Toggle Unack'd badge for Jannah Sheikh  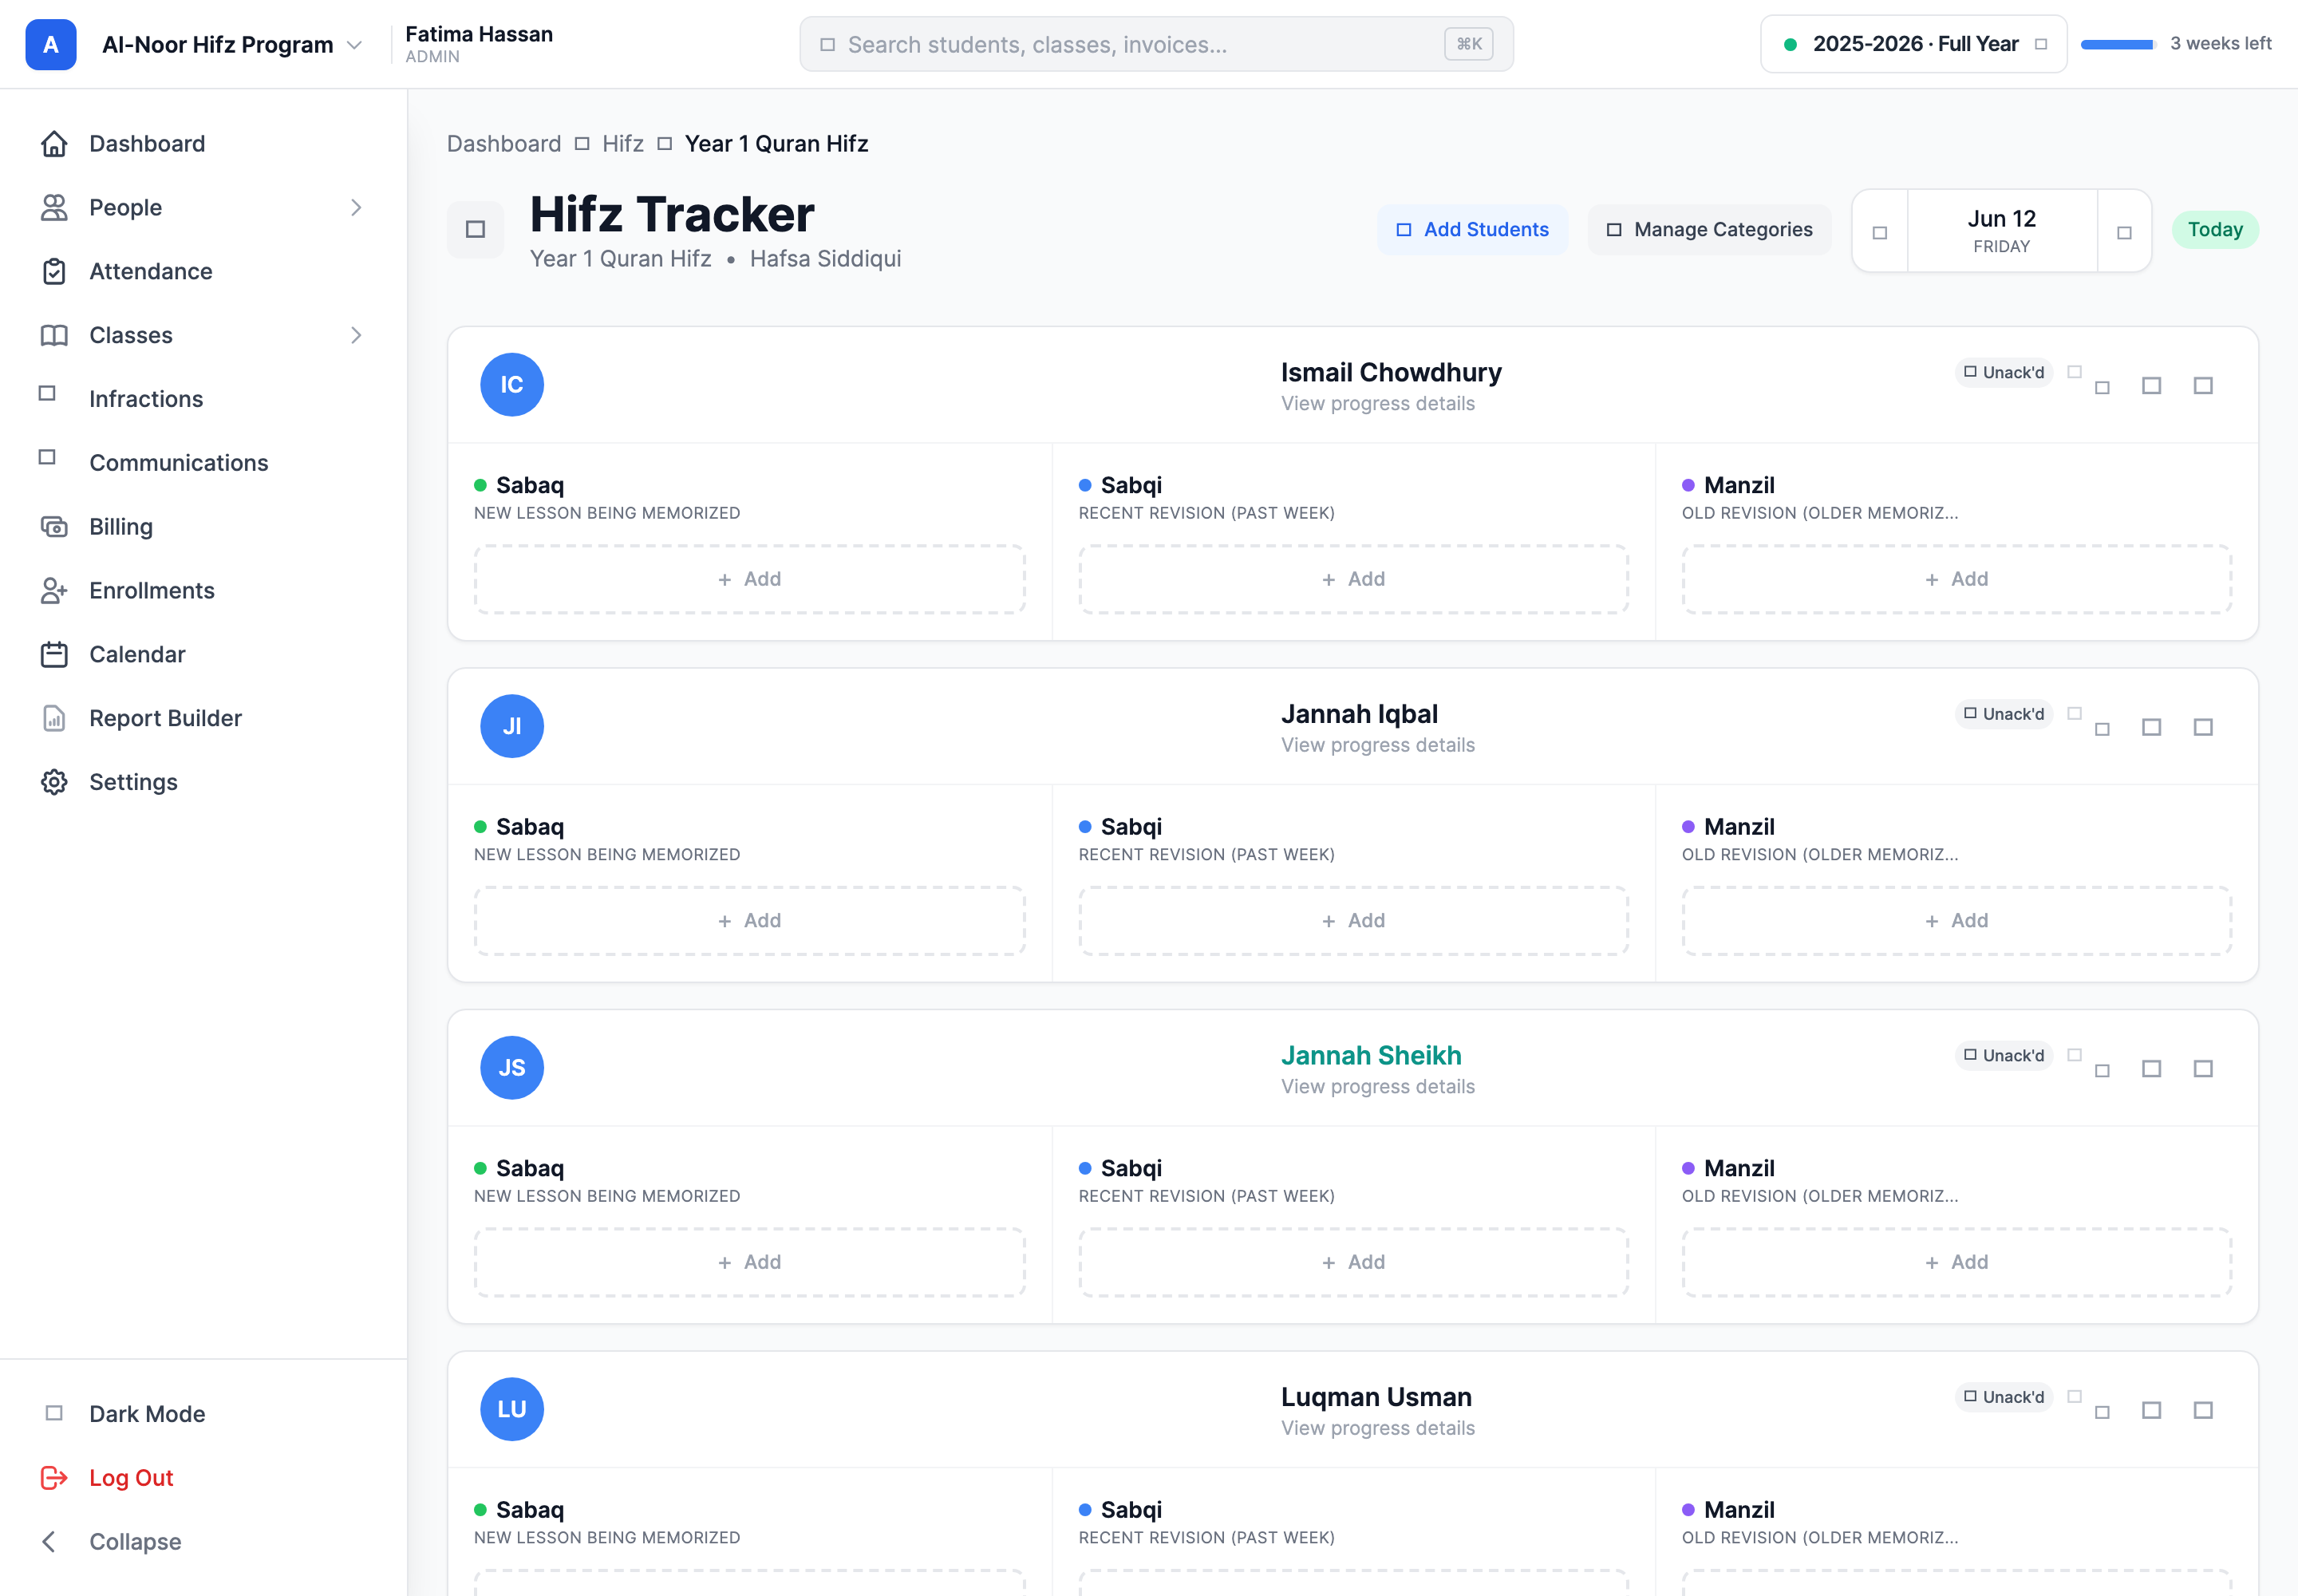click(2004, 1055)
